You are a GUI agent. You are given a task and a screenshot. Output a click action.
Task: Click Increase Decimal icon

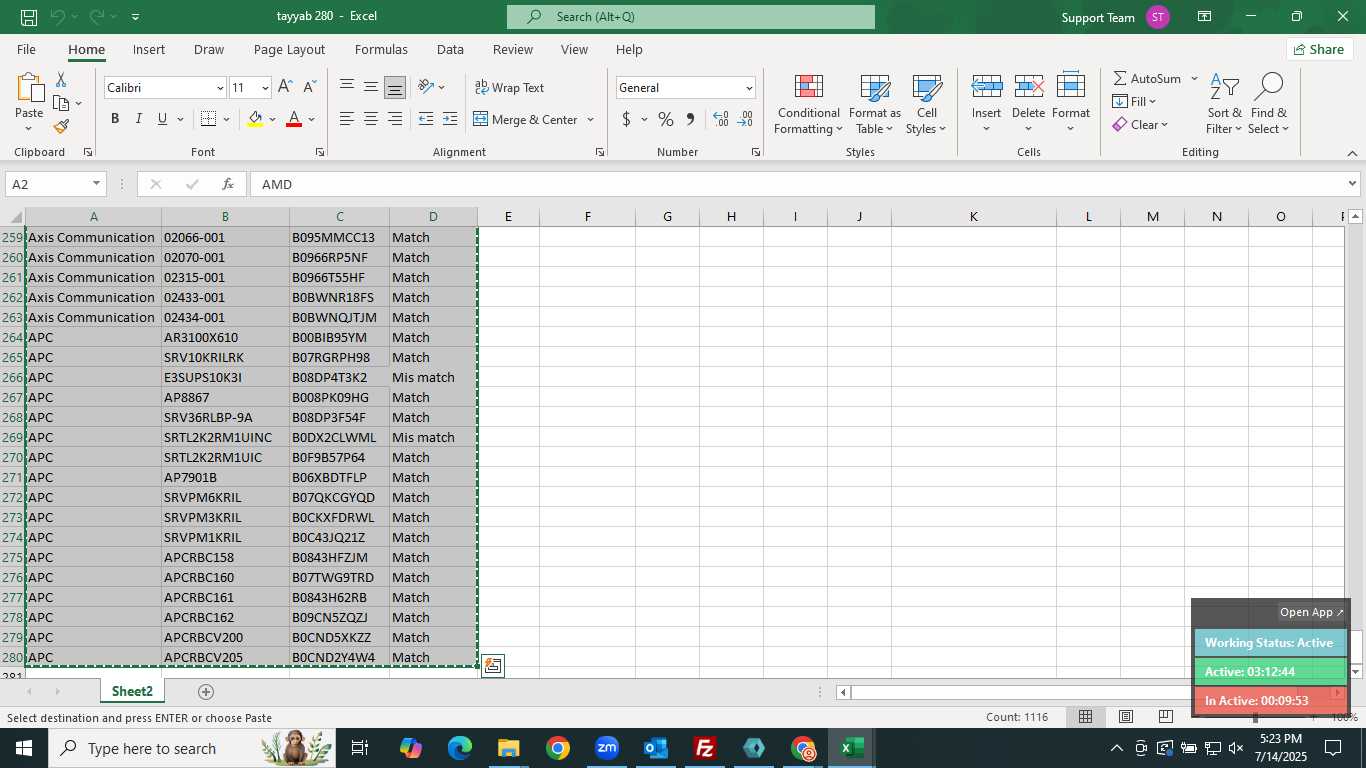[721, 119]
